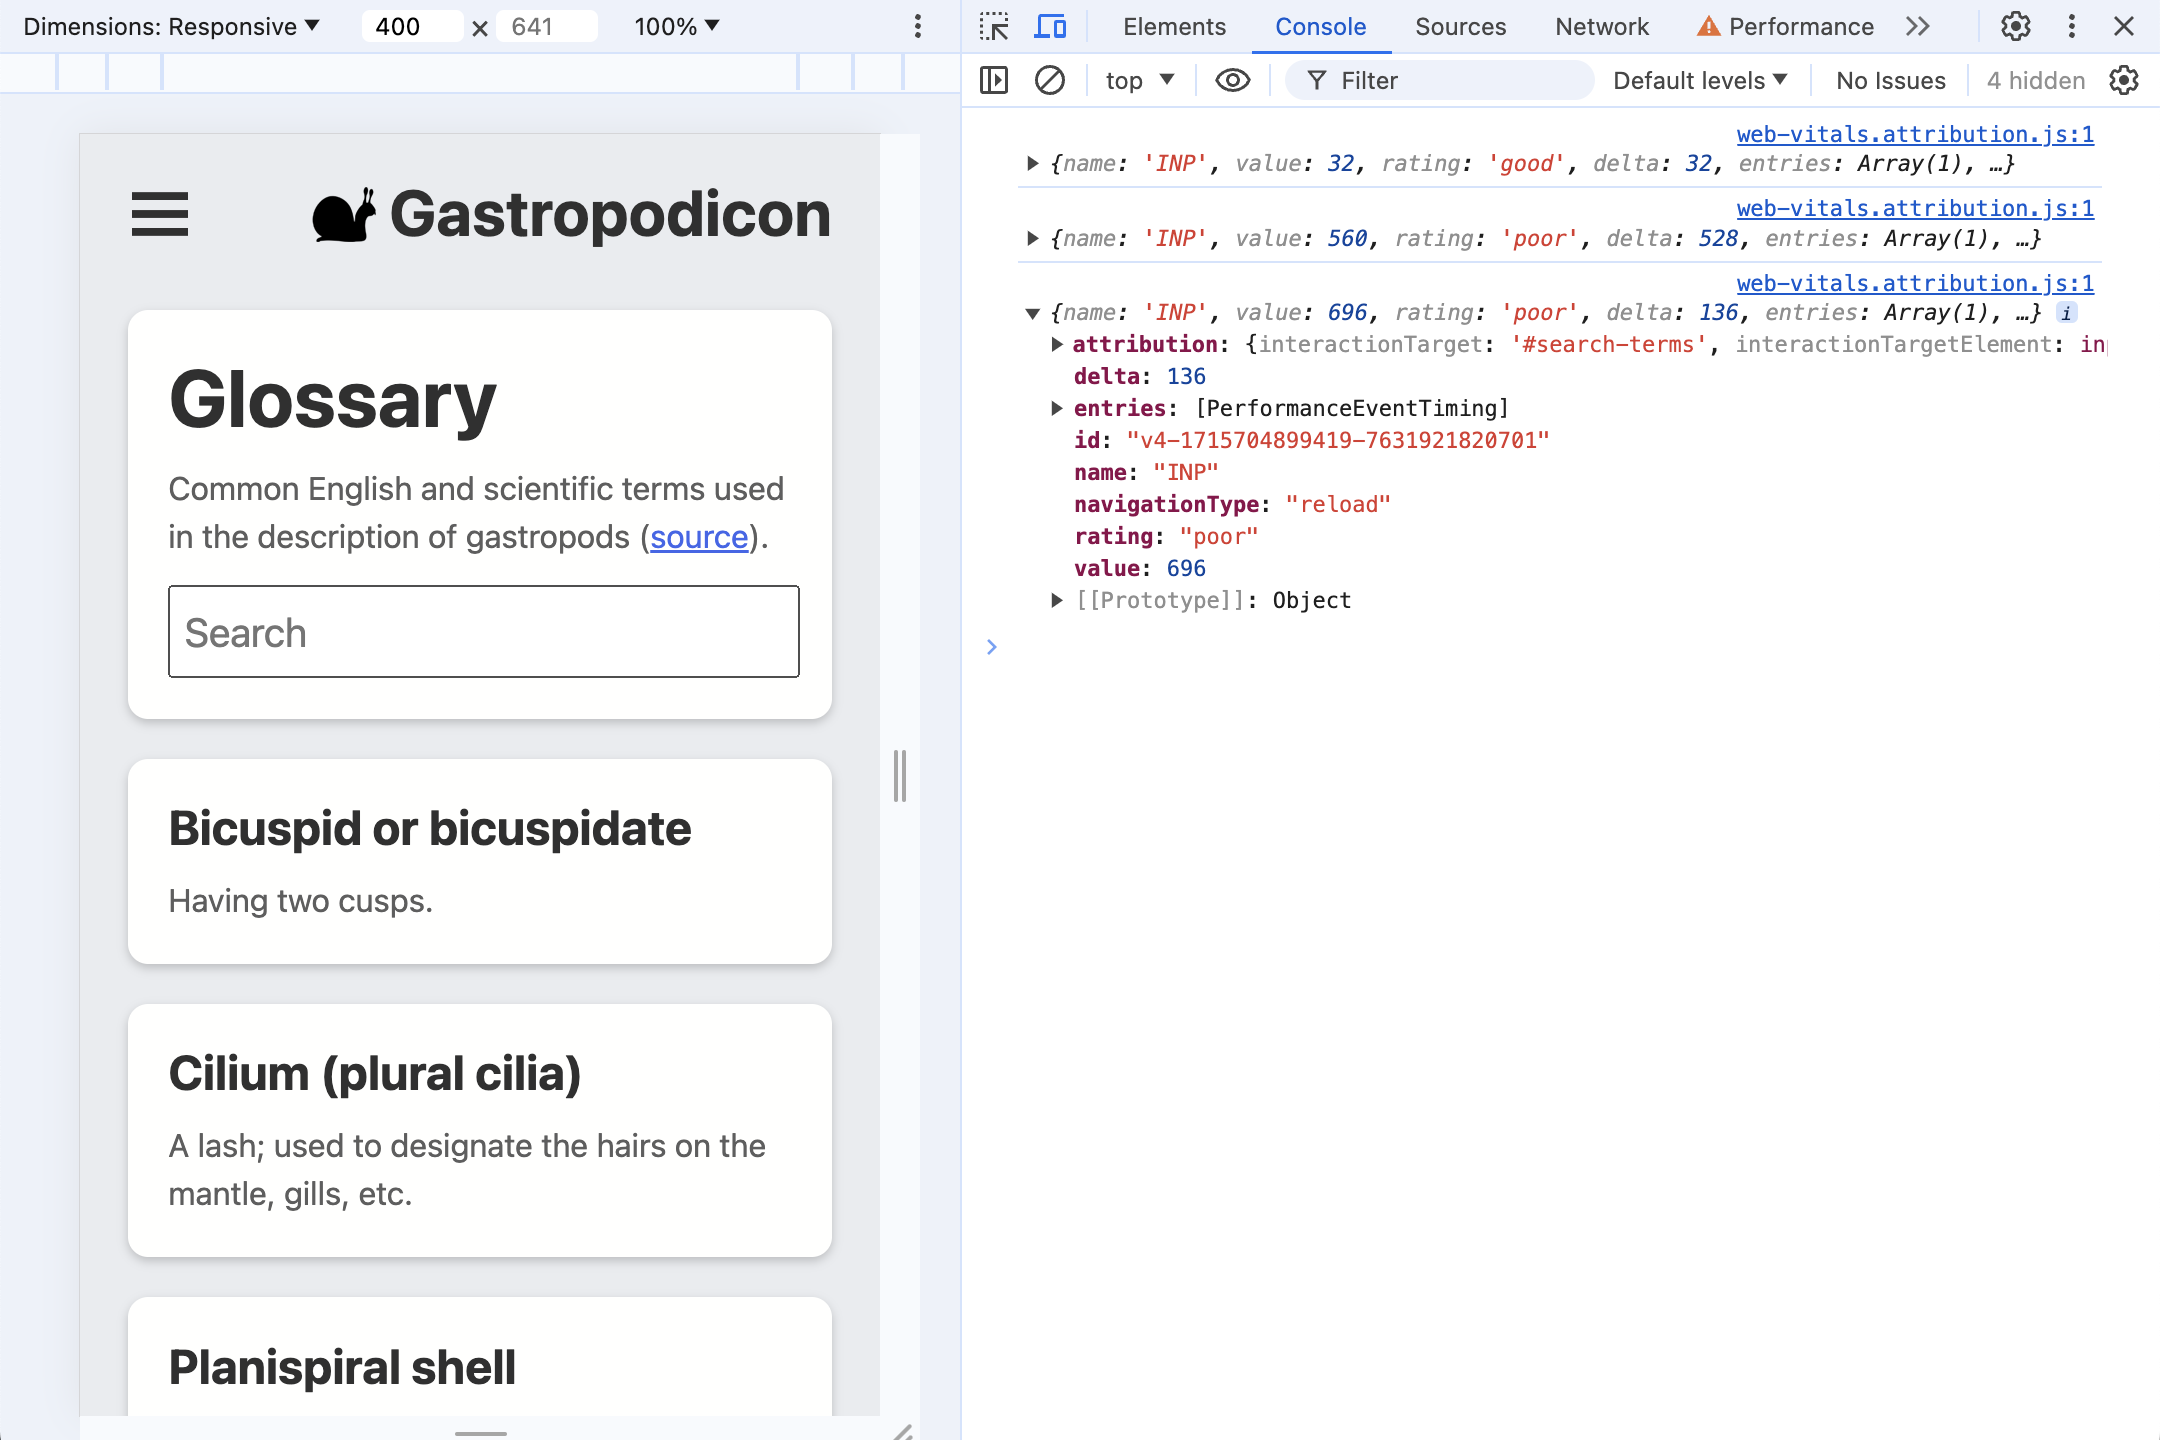This screenshot has width=2160, height=1440.
Task: Click the source link in glossary description
Action: [699, 537]
